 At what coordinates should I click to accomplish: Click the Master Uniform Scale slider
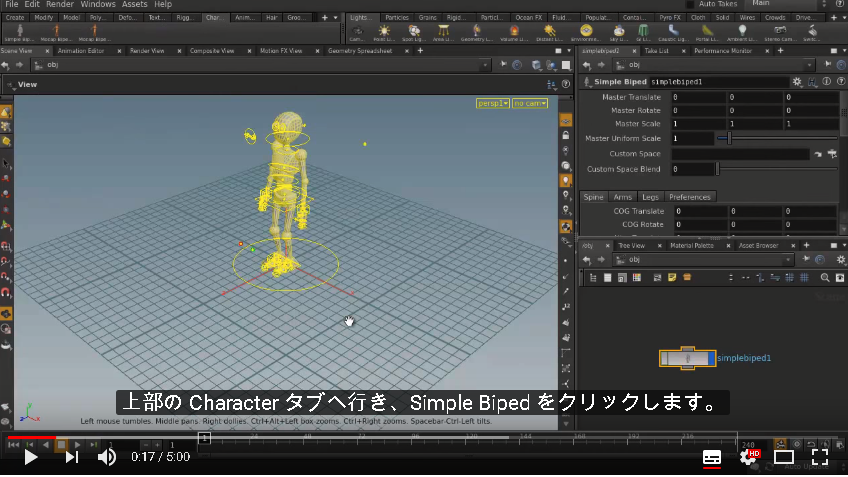point(778,138)
